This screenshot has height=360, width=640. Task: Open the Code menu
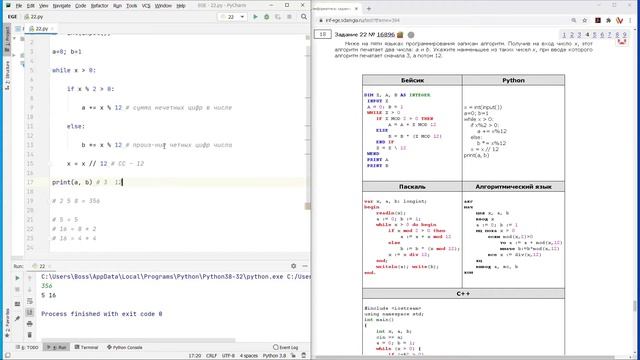point(80,6)
